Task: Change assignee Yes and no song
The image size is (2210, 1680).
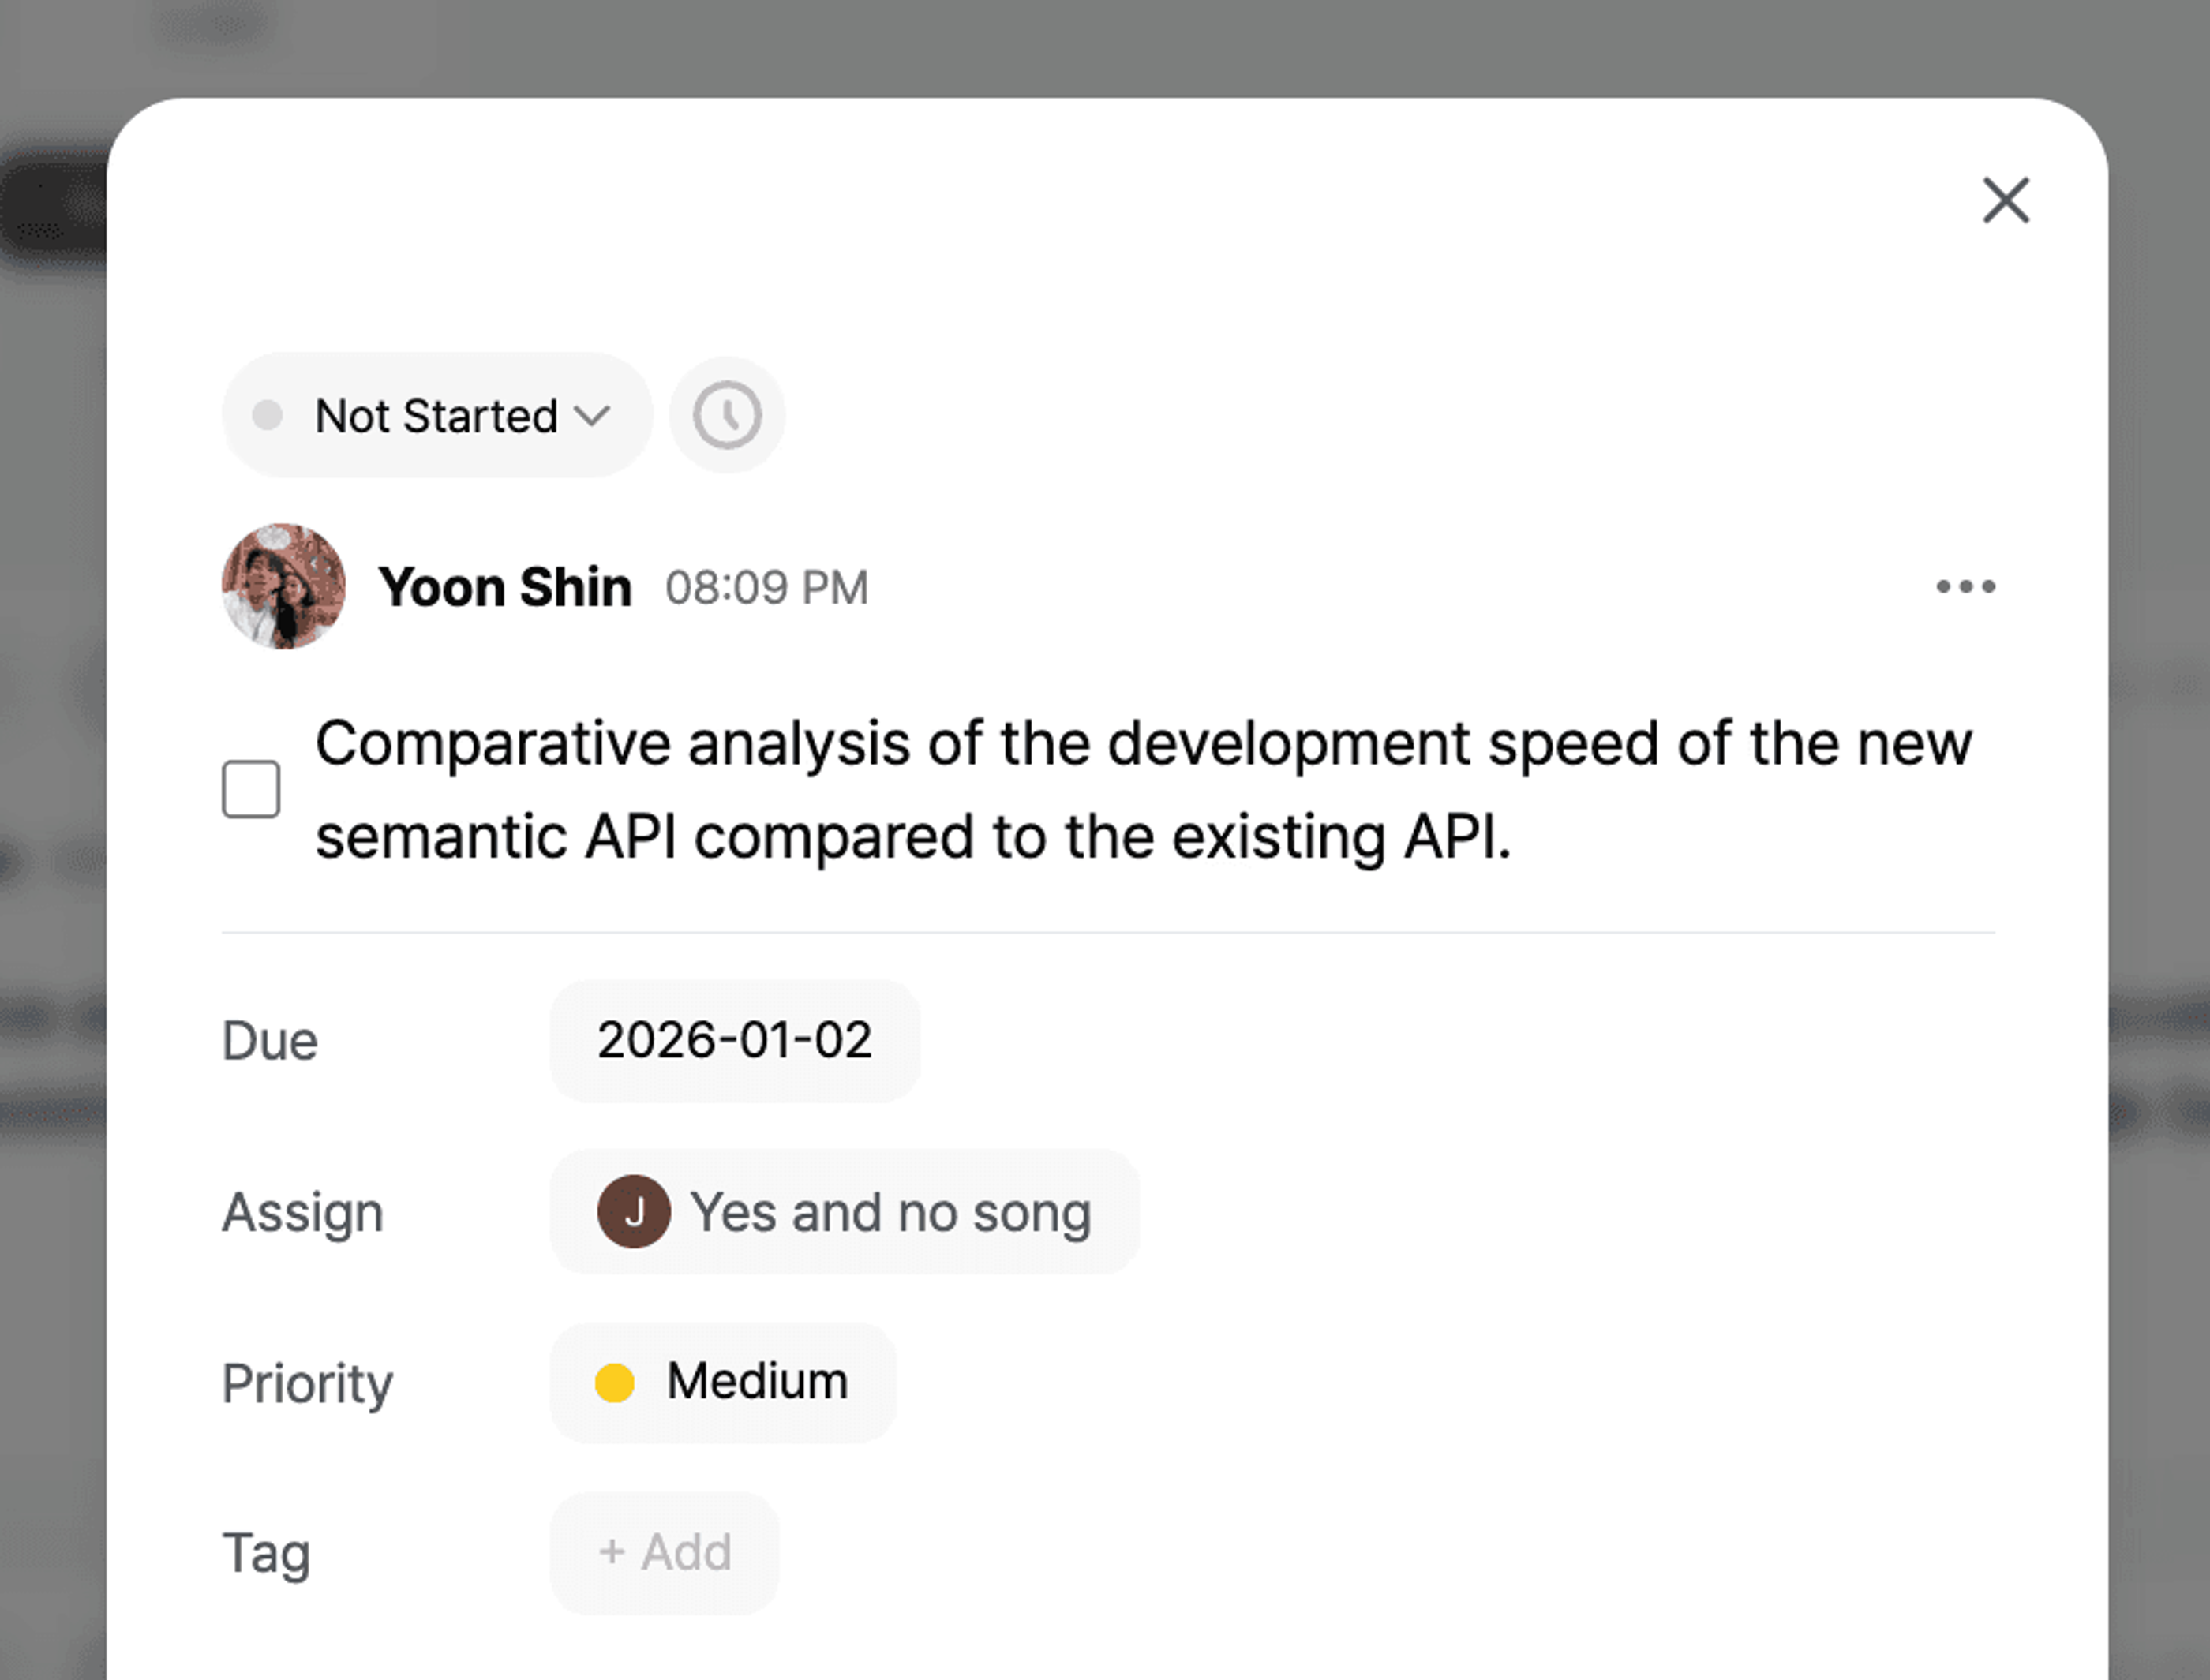Action: [844, 1212]
